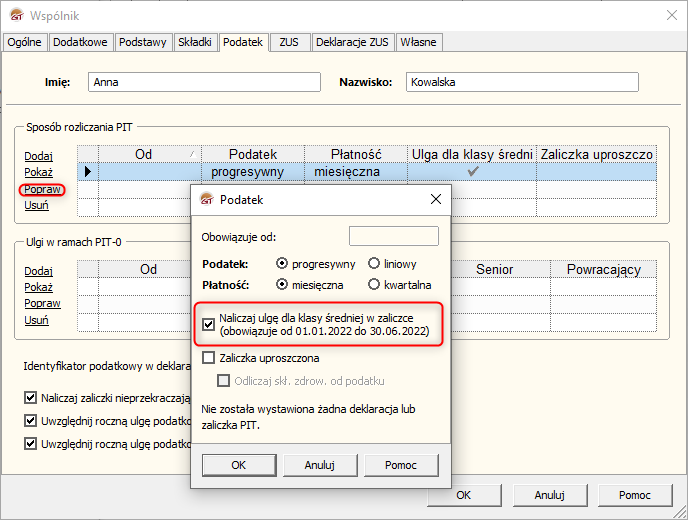Click the Ulga dla klasy średni column header
Image resolution: width=688 pixels, height=520 pixels.
[472, 154]
